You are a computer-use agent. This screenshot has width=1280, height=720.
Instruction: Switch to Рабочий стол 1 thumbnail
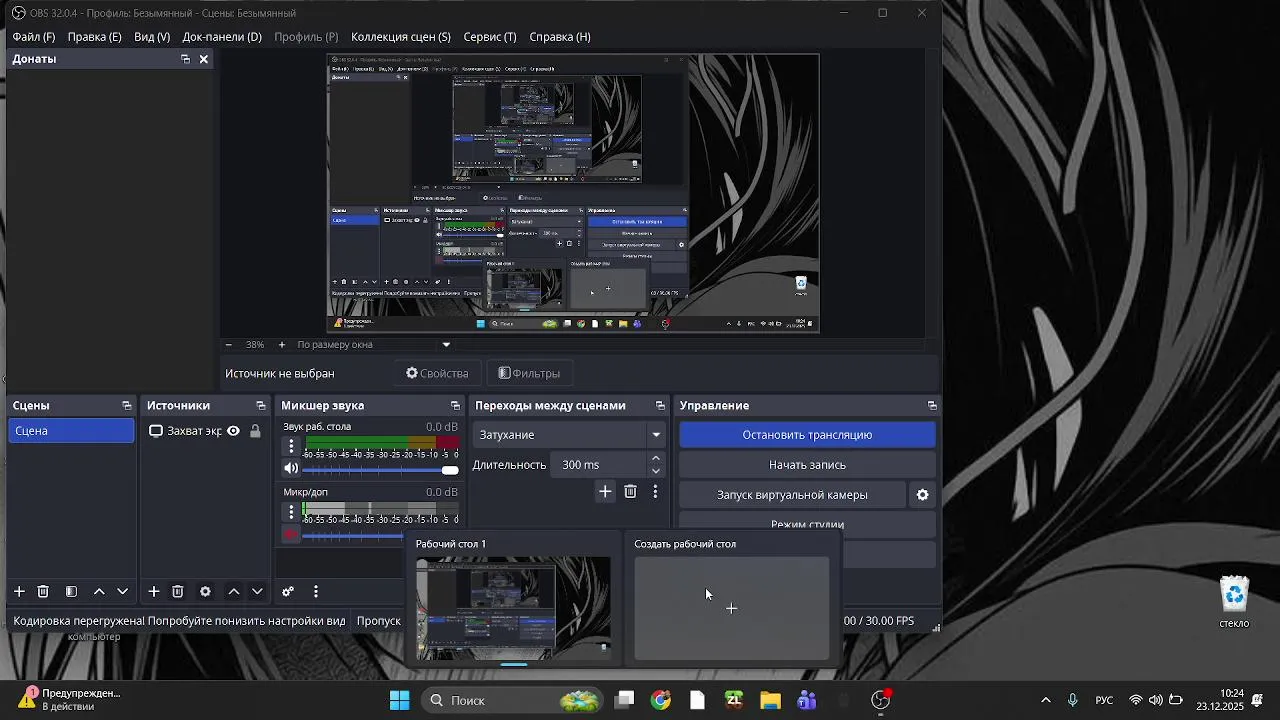point(513,608)
